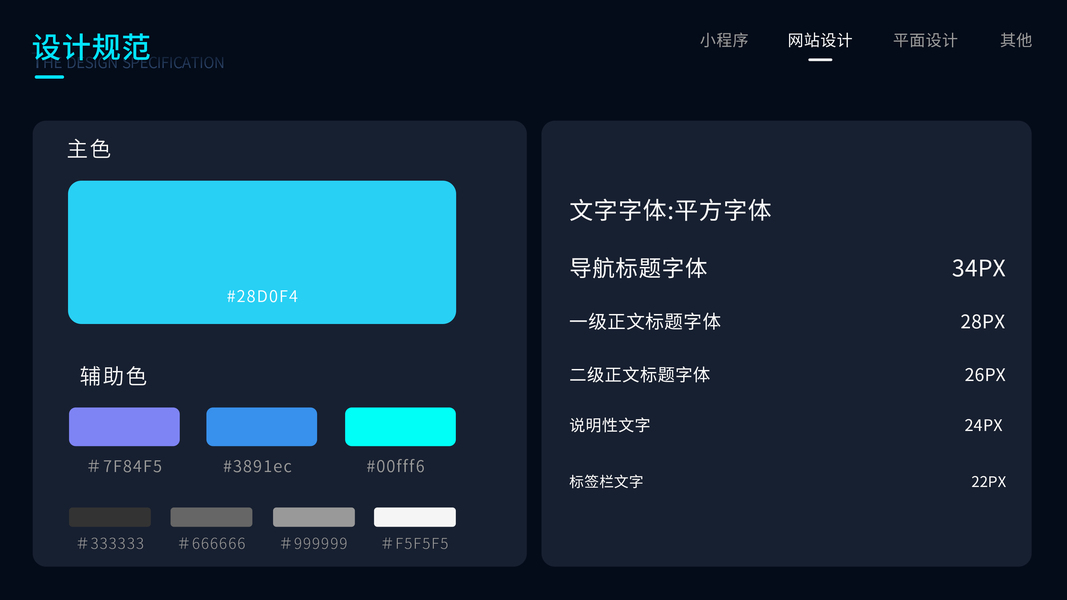Pick the purple #7F84F5 swatch
The width and height of the screenshot is (1067, 600).
point(124,427)
